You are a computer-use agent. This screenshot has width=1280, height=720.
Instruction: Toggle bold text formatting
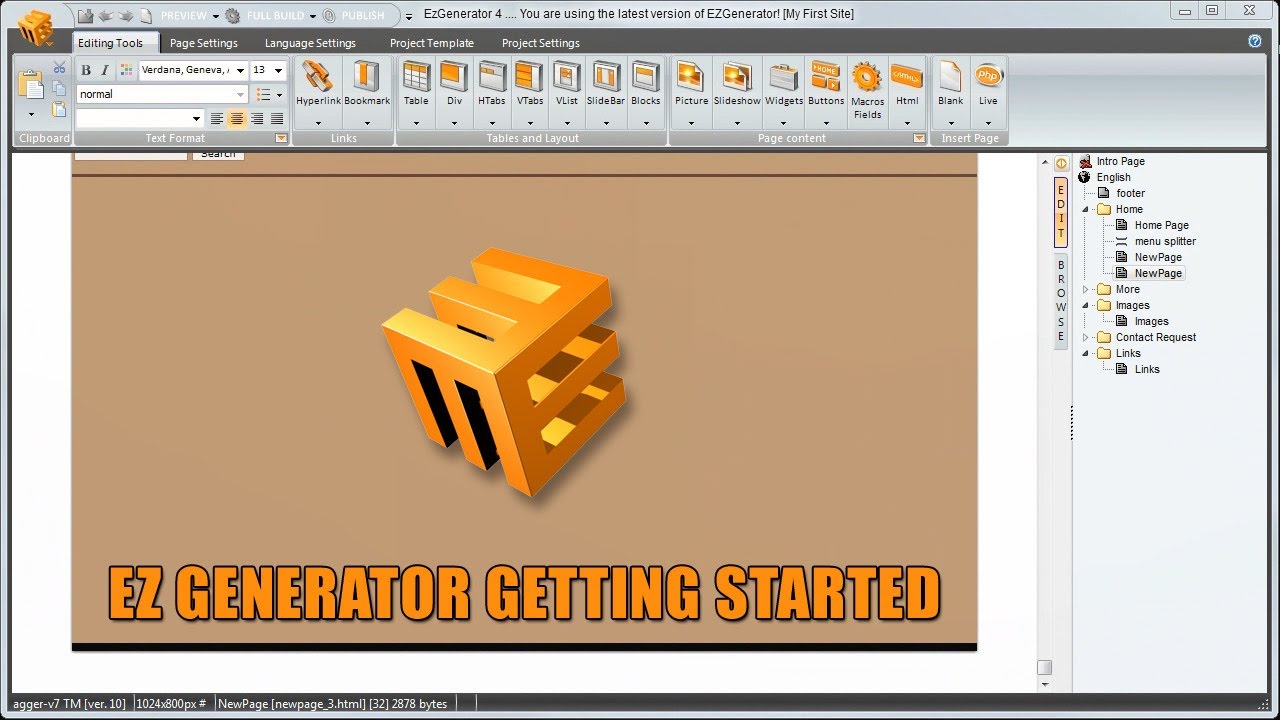86,70
